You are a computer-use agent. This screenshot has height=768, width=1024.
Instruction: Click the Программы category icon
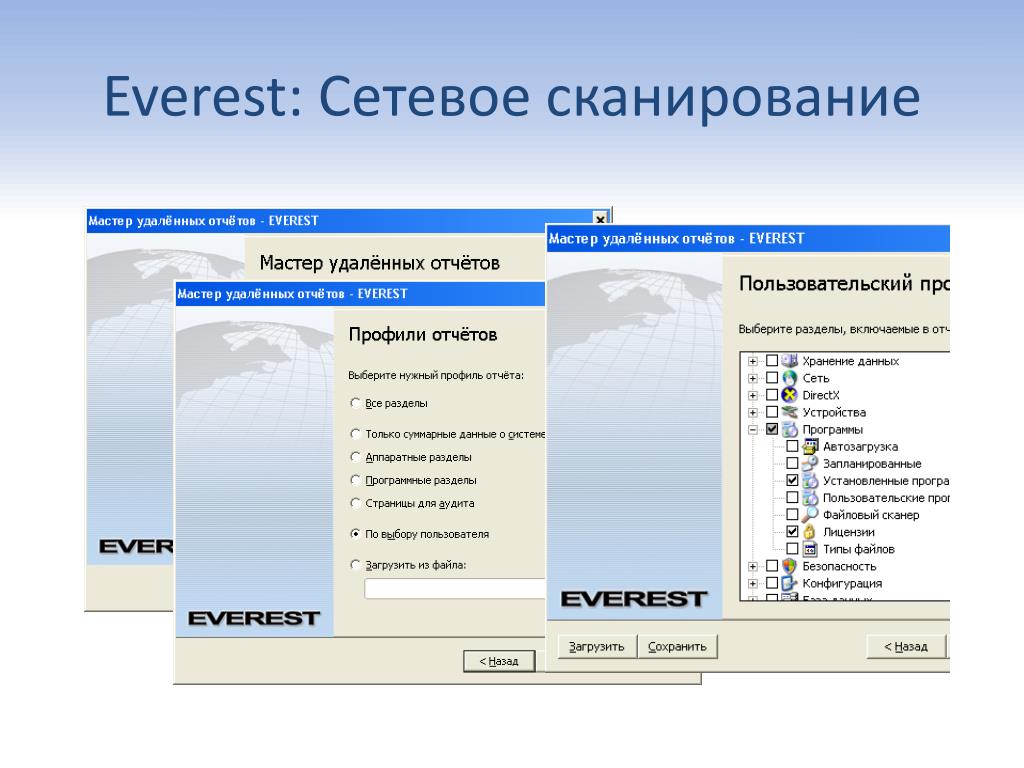[790, 429]
